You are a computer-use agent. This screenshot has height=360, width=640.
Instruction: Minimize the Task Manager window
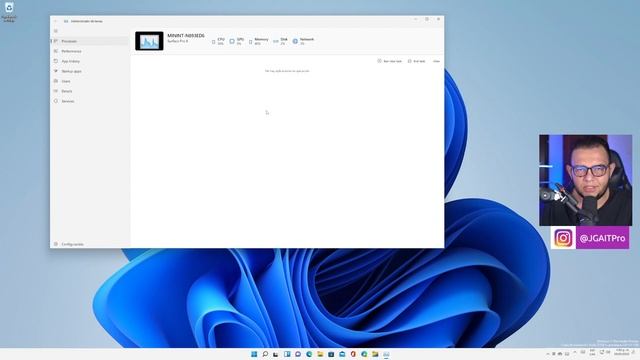point(416,19)
